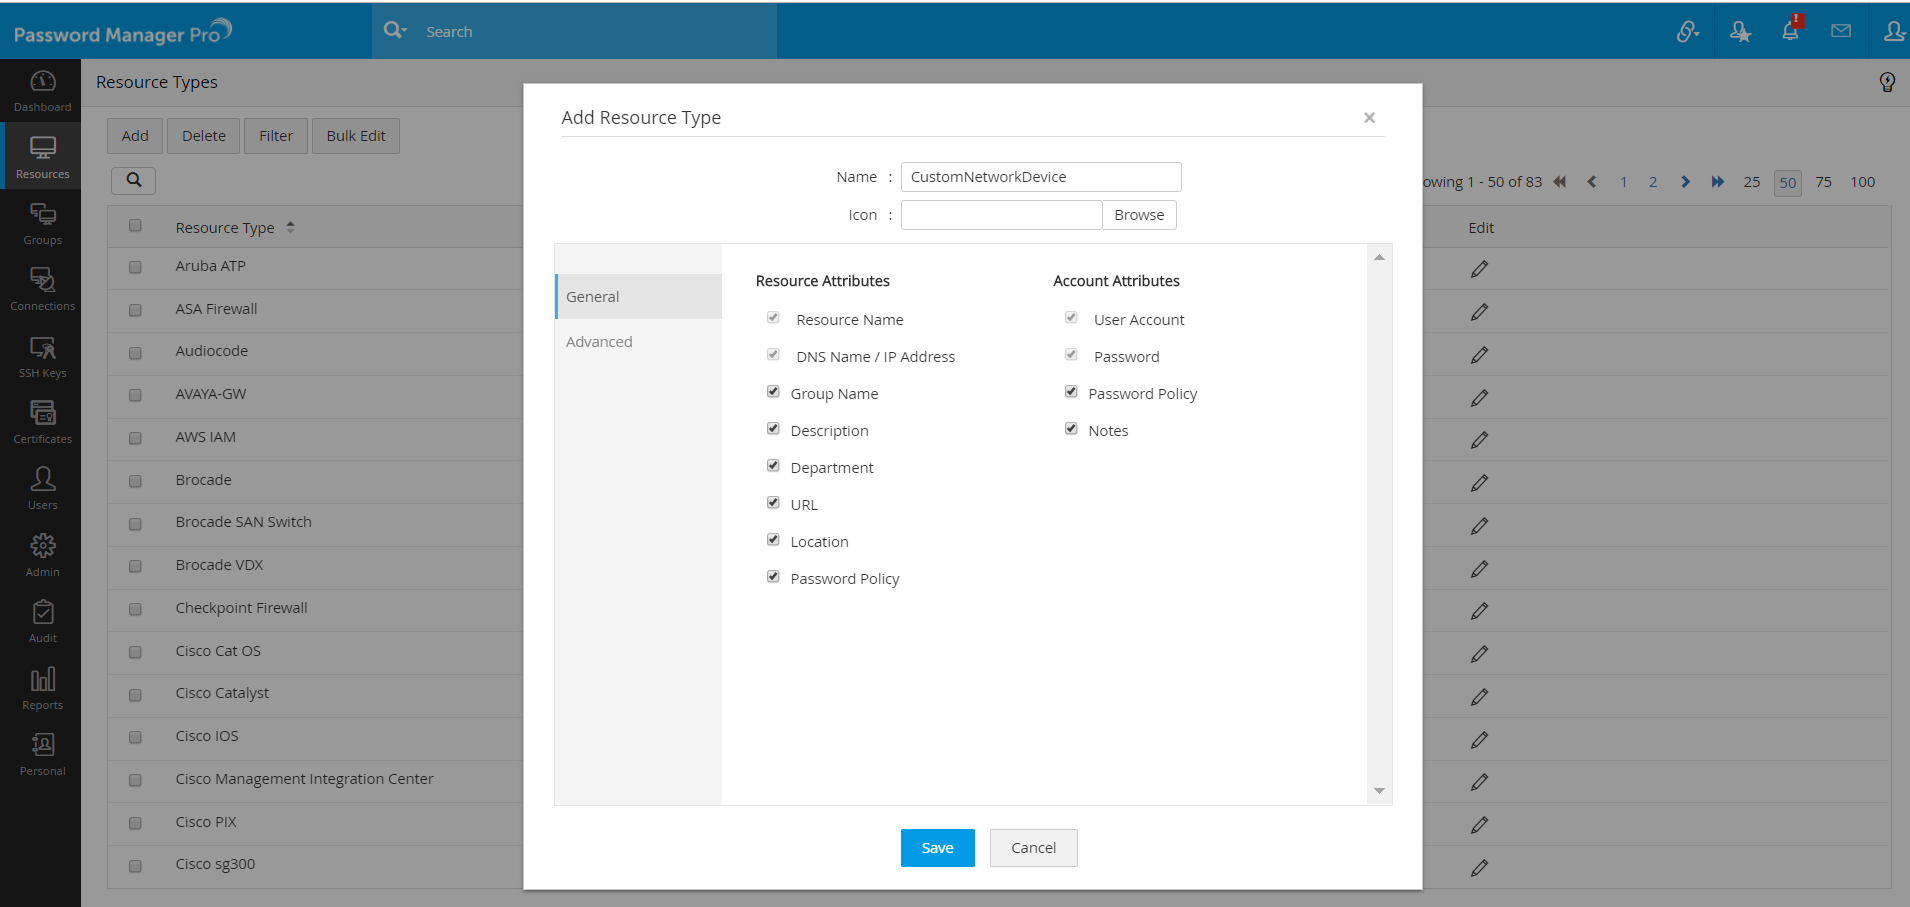Switch to the Advanced tab

pyautogui.click(x=639, y=342)
